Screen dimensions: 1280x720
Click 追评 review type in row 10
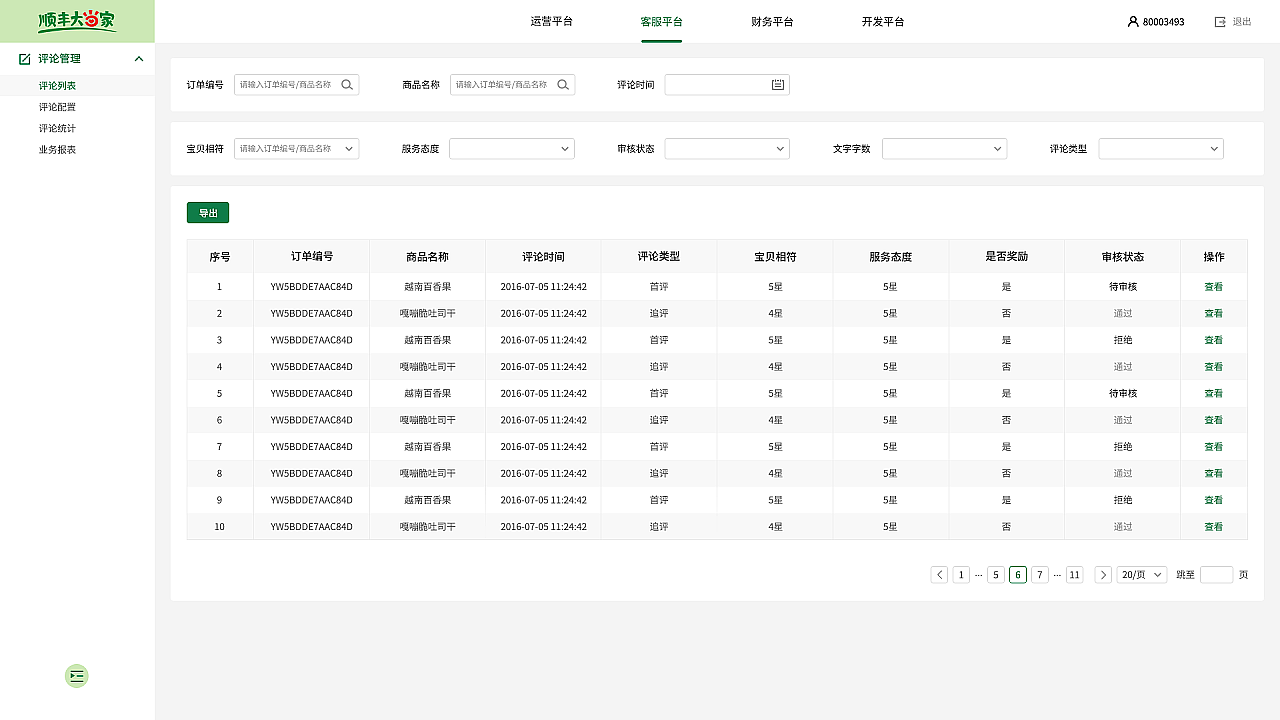[x=659, y=527]
